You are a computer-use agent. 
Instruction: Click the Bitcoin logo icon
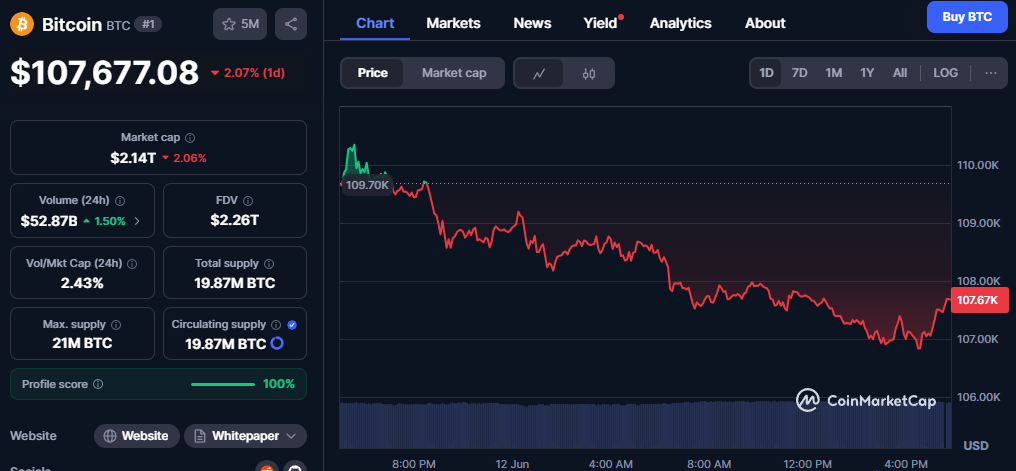[22, 25]
